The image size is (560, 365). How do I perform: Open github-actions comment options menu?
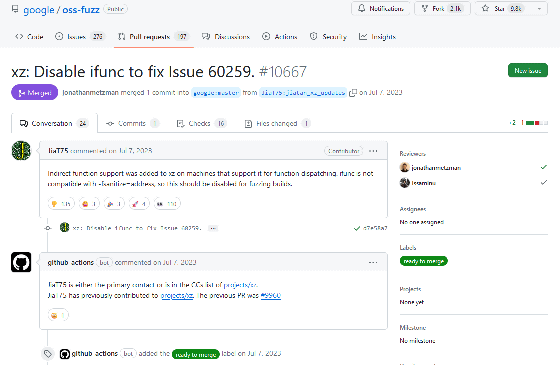(373, 262)
